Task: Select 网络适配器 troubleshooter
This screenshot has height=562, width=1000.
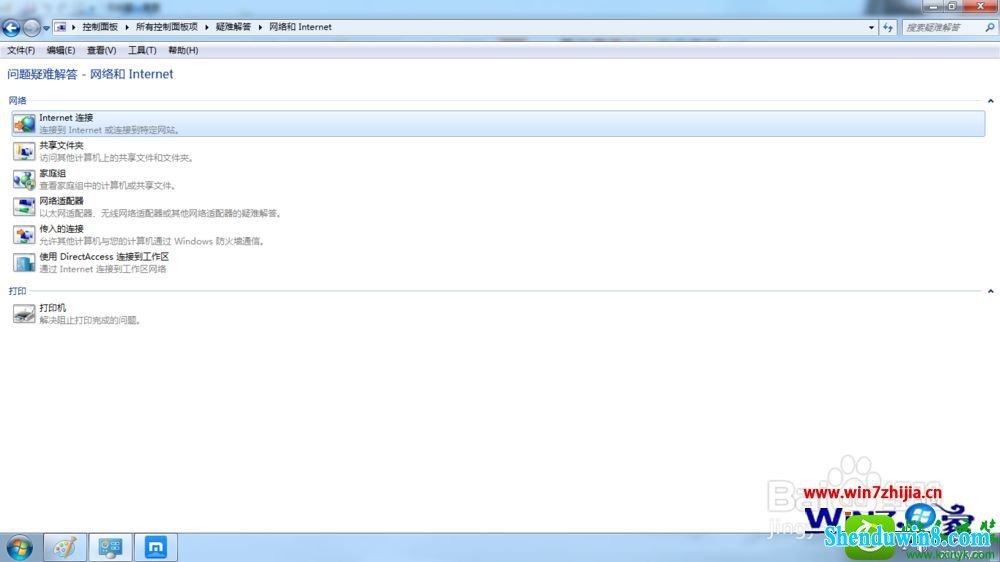Action: pos(498,207)
